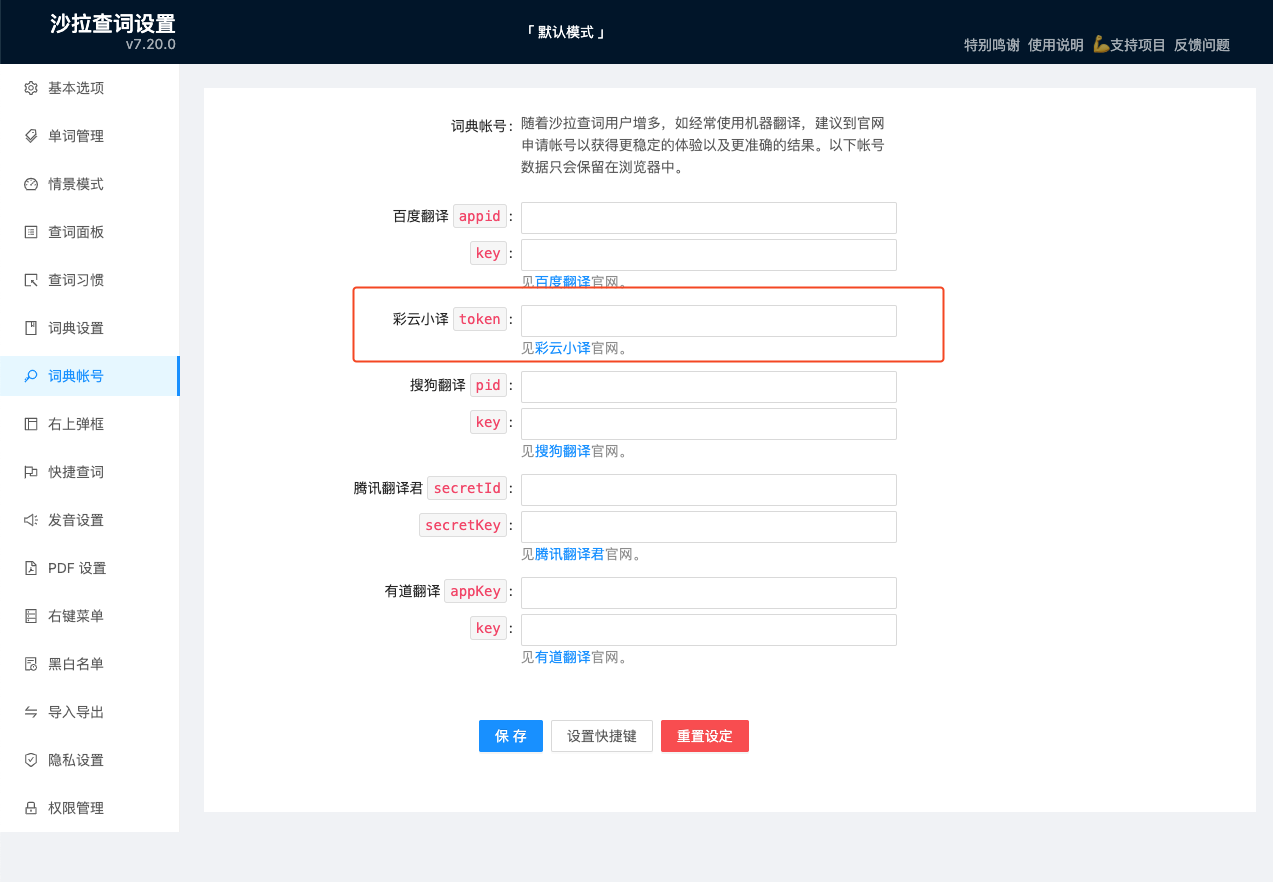Screen dimensions: 1273x882
Task: Click the layout icon beside 右上弹框
Action: 31,424
